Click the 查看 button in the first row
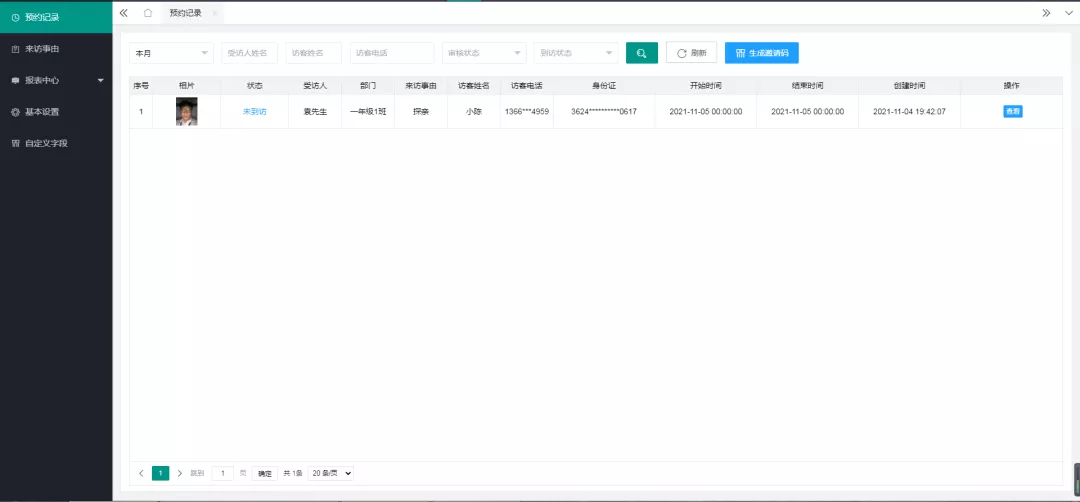1080x502 pixels. coord(1012,111)
